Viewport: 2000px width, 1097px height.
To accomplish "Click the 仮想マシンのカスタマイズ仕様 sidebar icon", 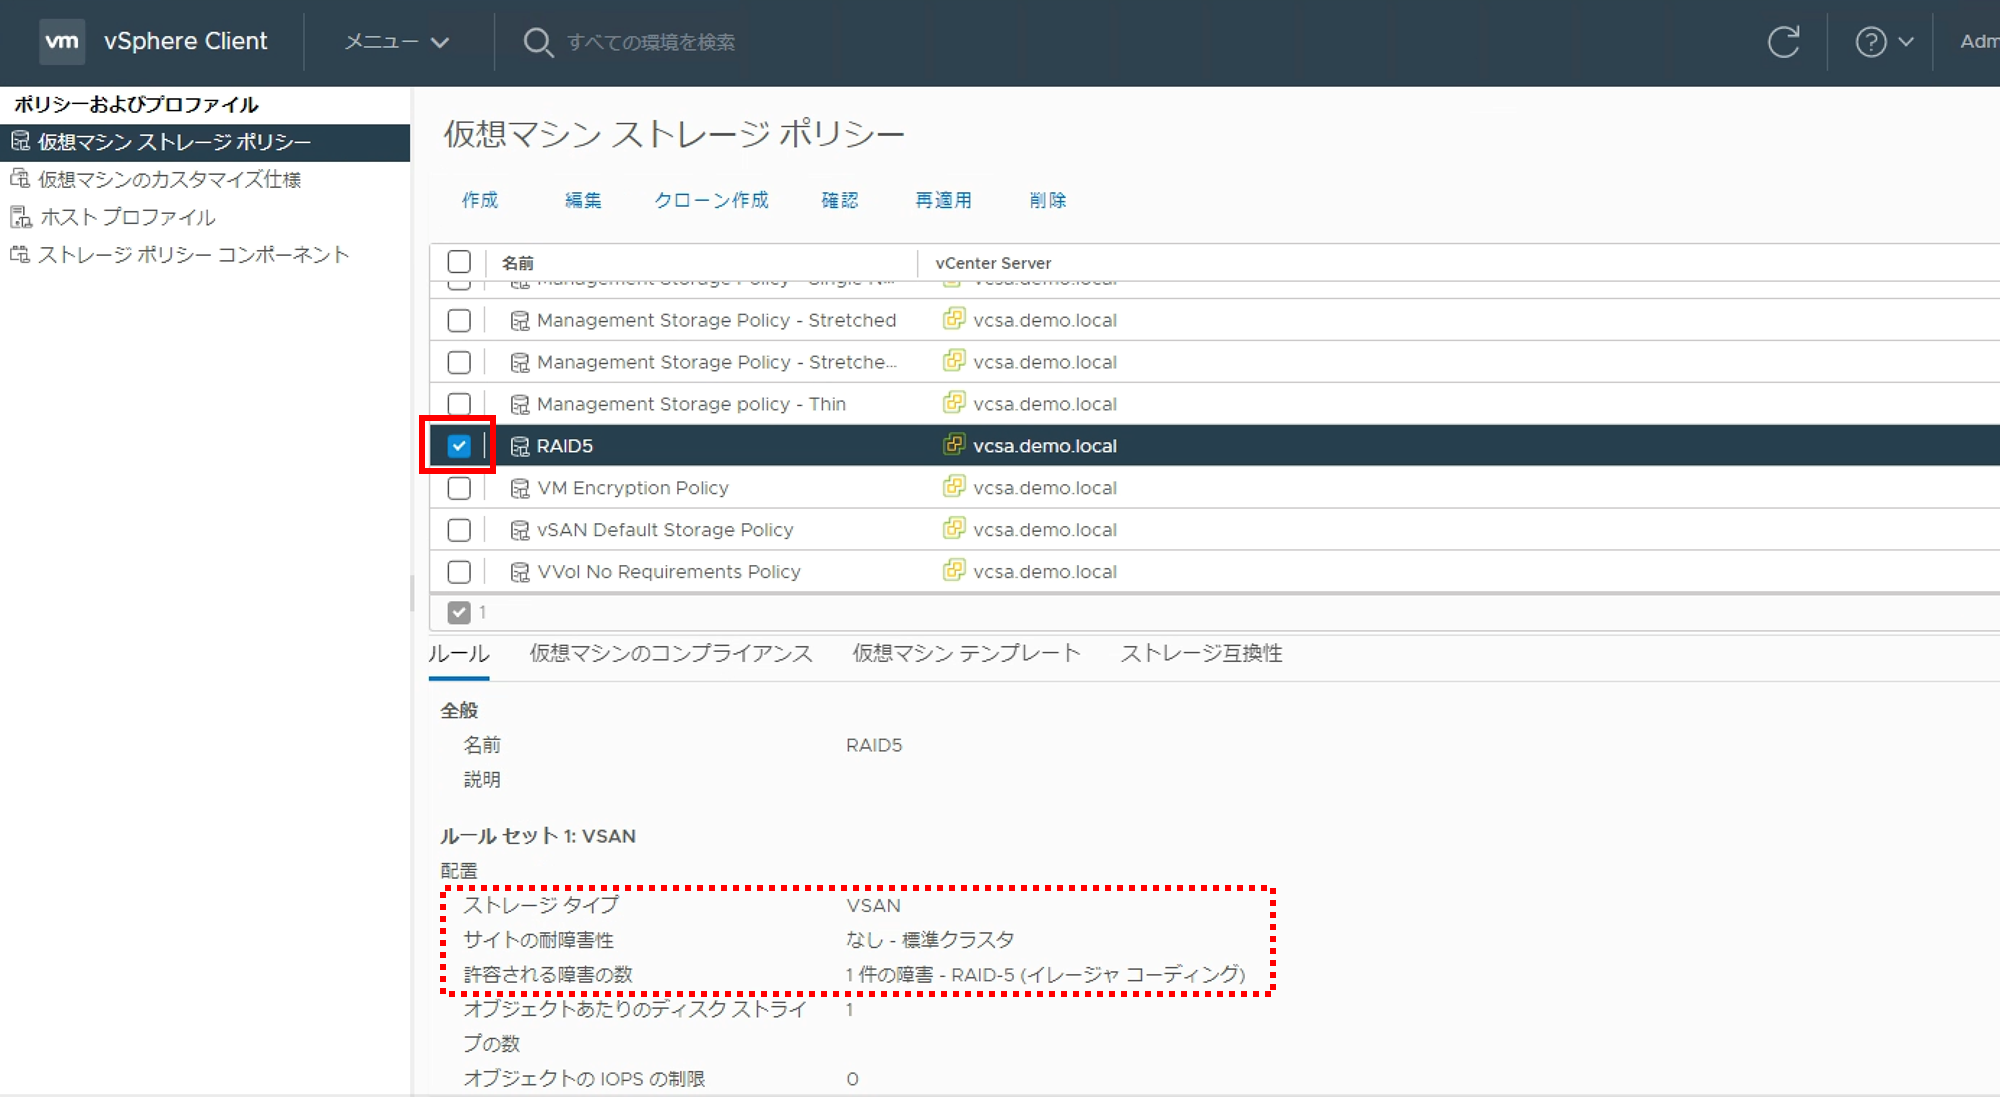I will pos(20,179).
